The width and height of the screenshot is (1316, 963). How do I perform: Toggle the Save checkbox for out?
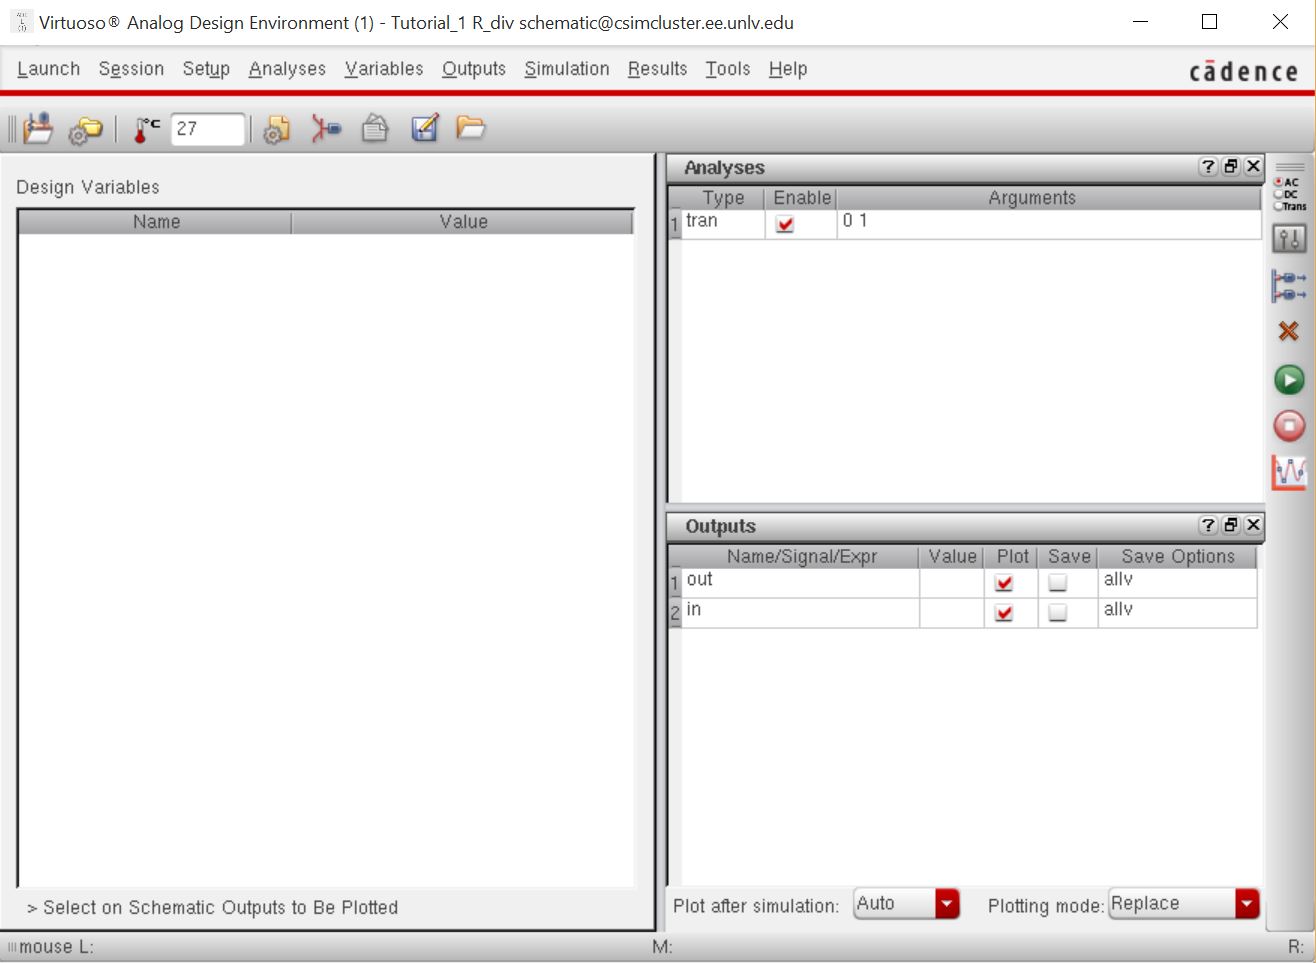click(x=1057, y=583)
